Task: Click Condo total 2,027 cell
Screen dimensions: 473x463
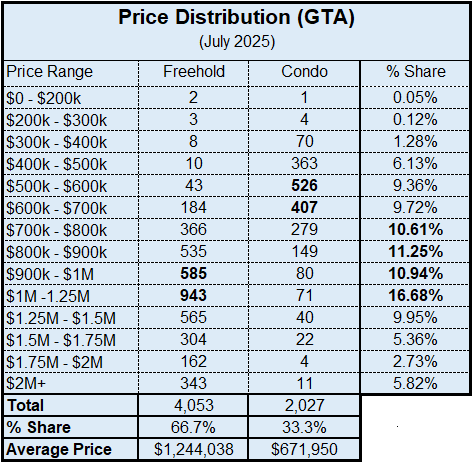Action: [304, 405]
